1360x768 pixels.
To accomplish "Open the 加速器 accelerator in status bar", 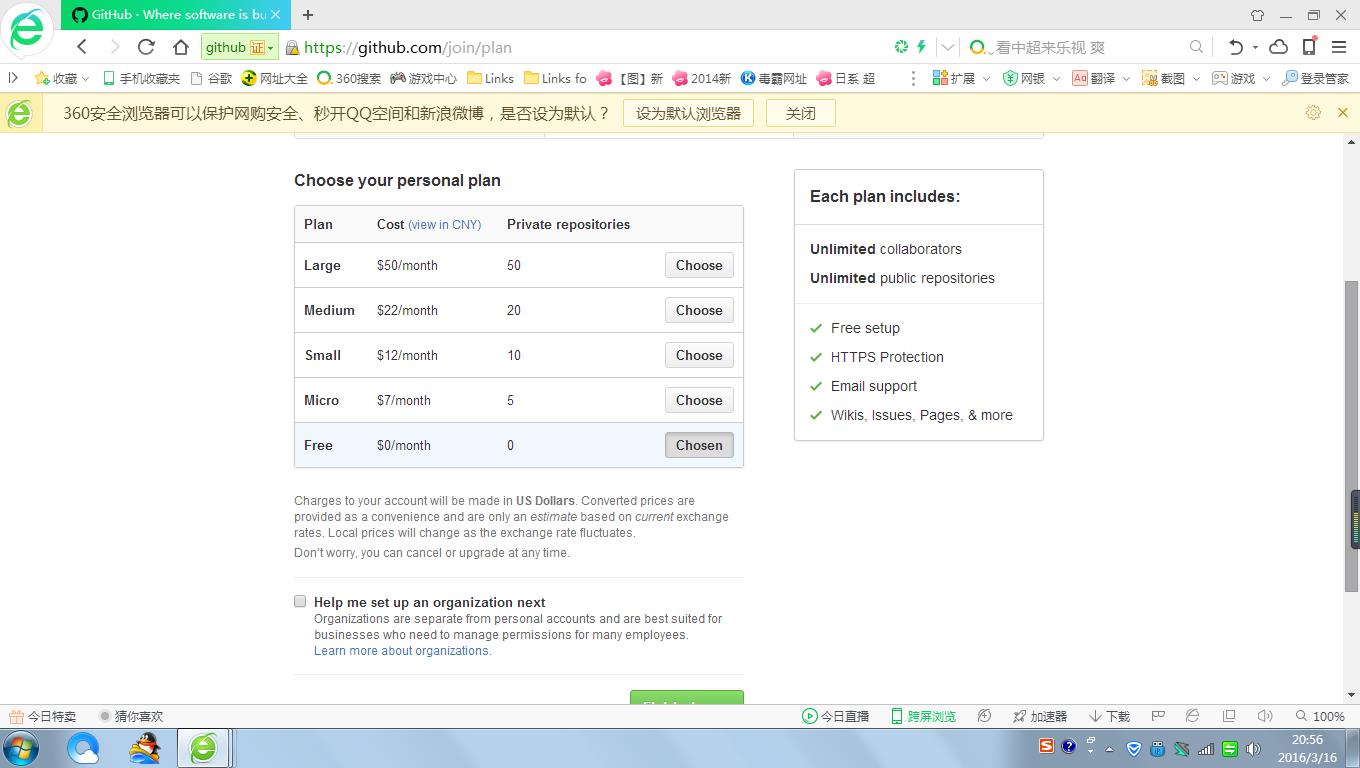I will [x=1040, y=716].
